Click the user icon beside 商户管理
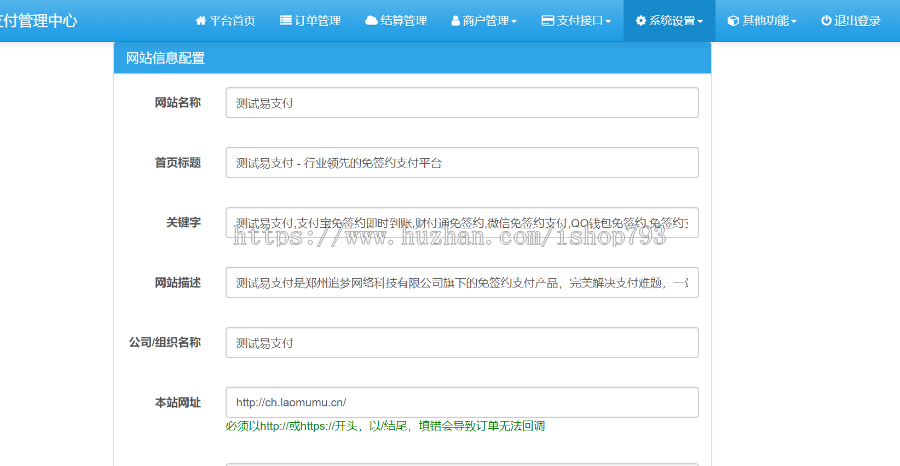This screenshot has height=466, width=900. tap(456, 21)
